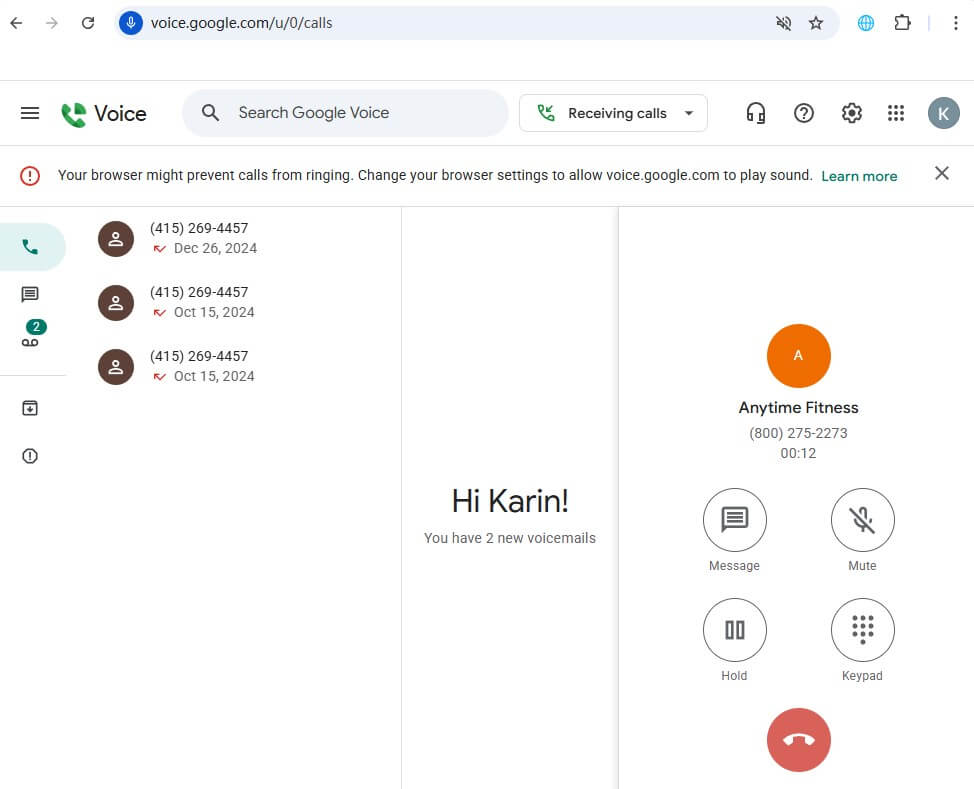Viewport: 974px width, 789px height.
Task: Click the Anytime Fitness contact avatar
Action: point(798,355)
